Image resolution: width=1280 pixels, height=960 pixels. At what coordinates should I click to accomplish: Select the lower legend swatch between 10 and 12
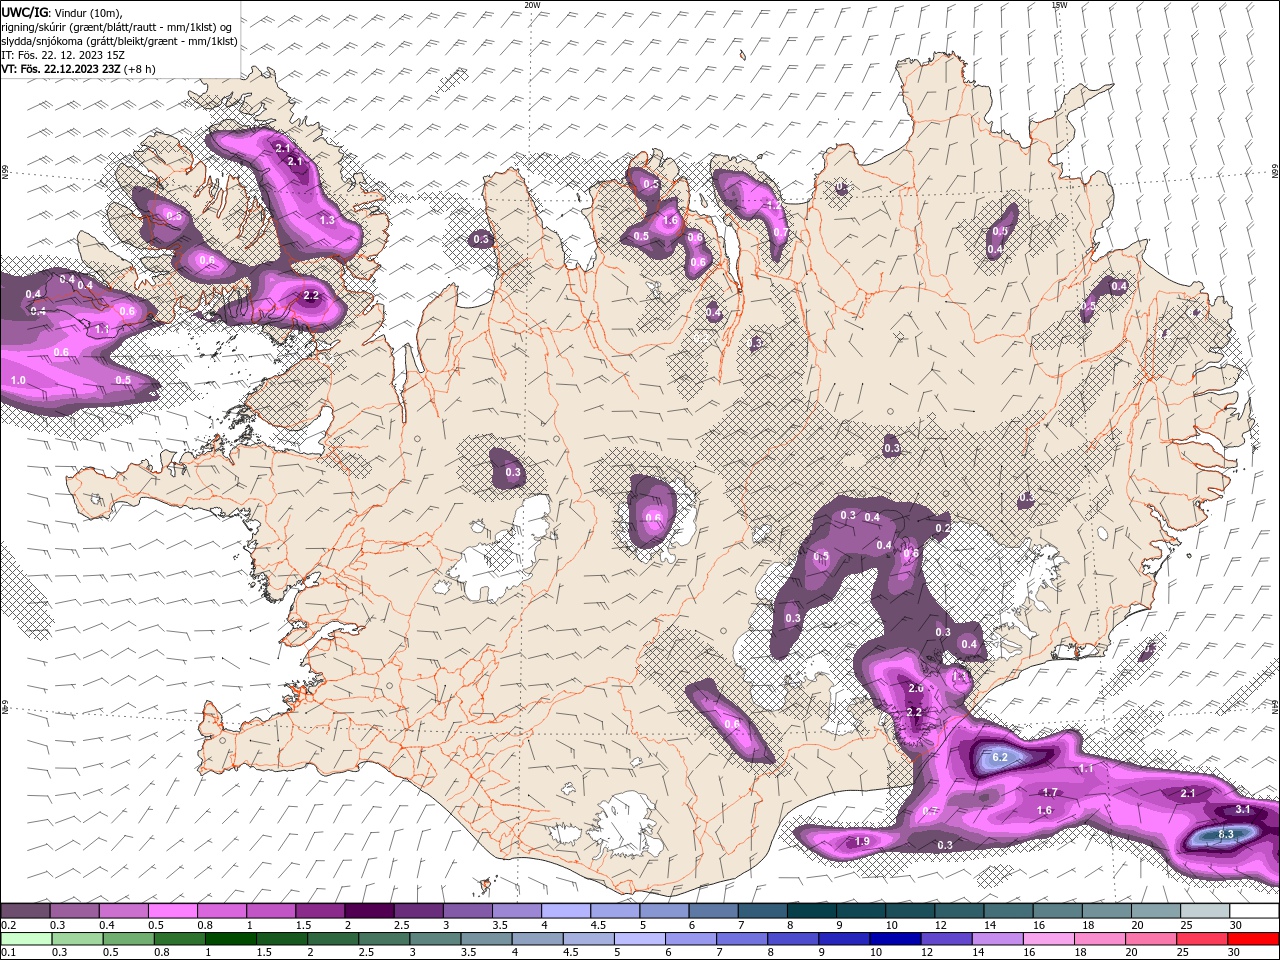pyautogui.click(x=894, y=938)
